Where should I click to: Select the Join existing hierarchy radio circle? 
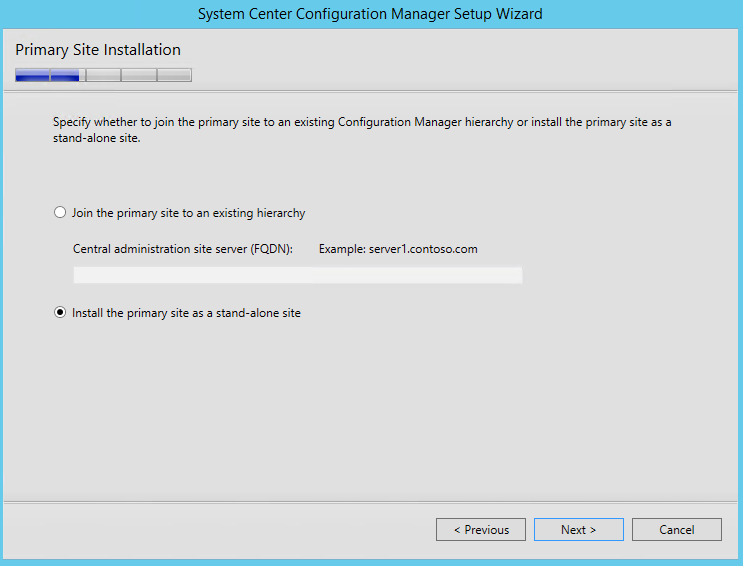click(x=60, y=212)
